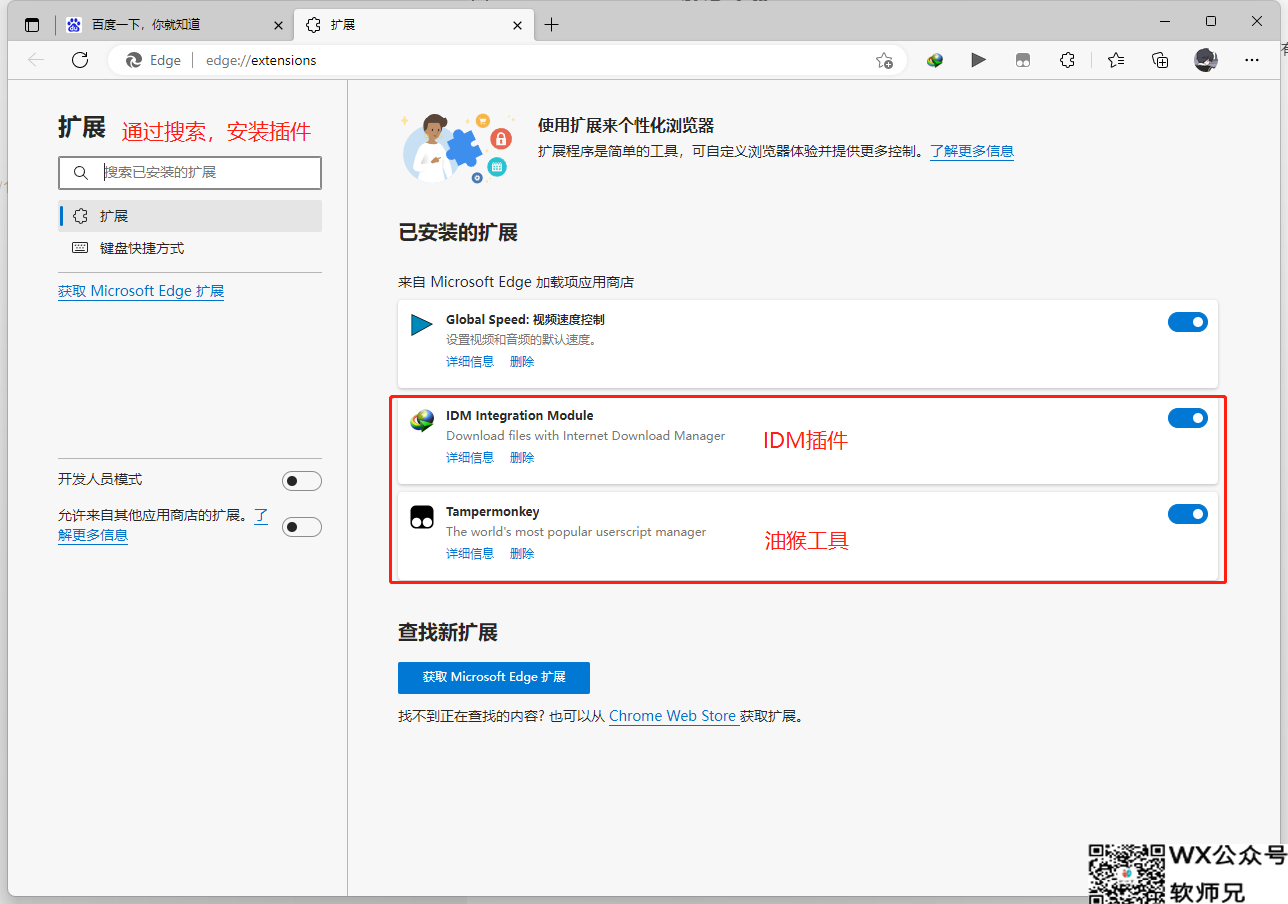Click the browser back arrow
The image size is (1288, 904).
point(36,60)
